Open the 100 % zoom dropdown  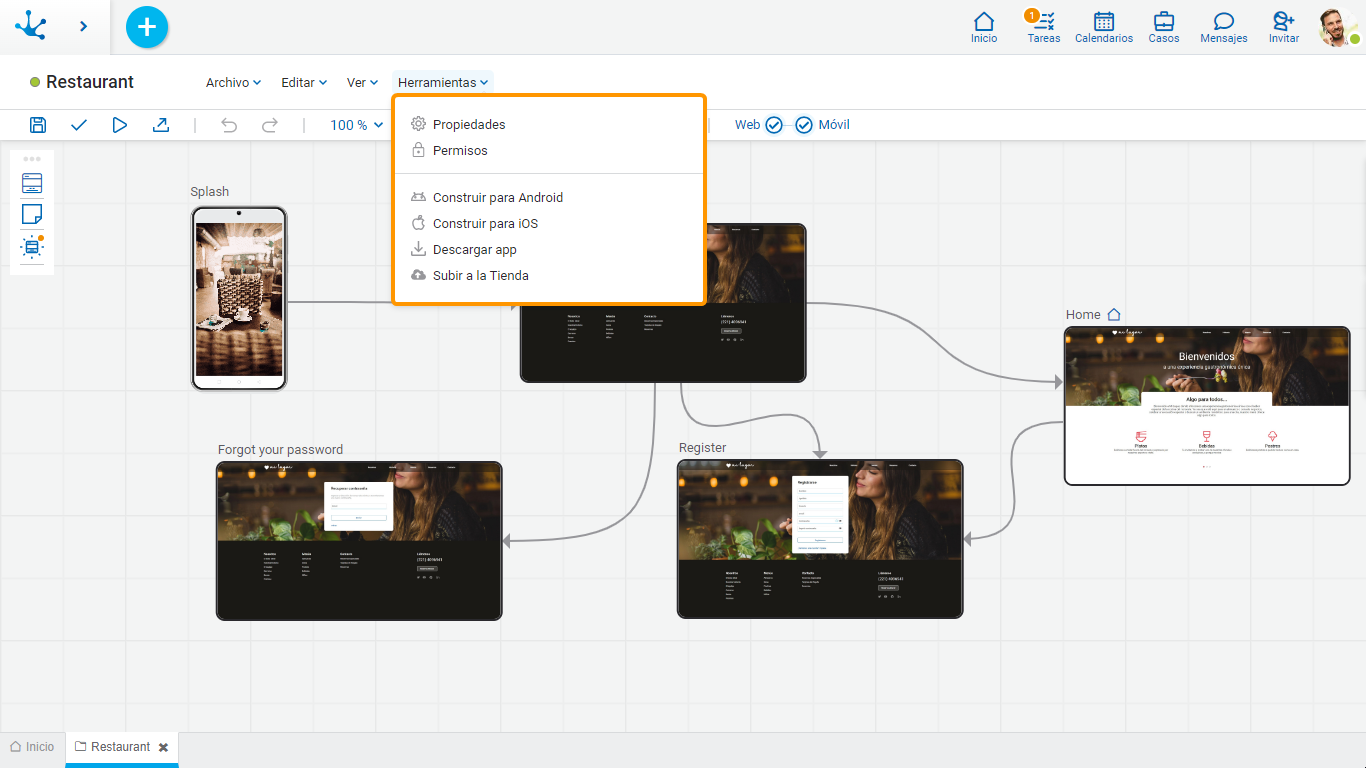tap(357, 125)
